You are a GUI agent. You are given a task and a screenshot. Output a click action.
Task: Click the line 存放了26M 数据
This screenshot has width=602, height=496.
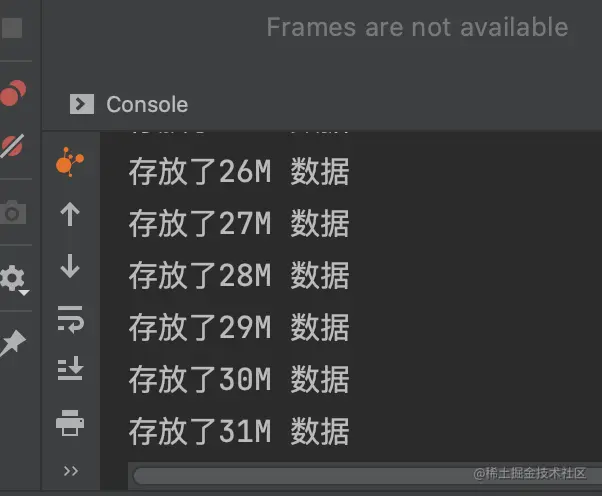[239, 172]
